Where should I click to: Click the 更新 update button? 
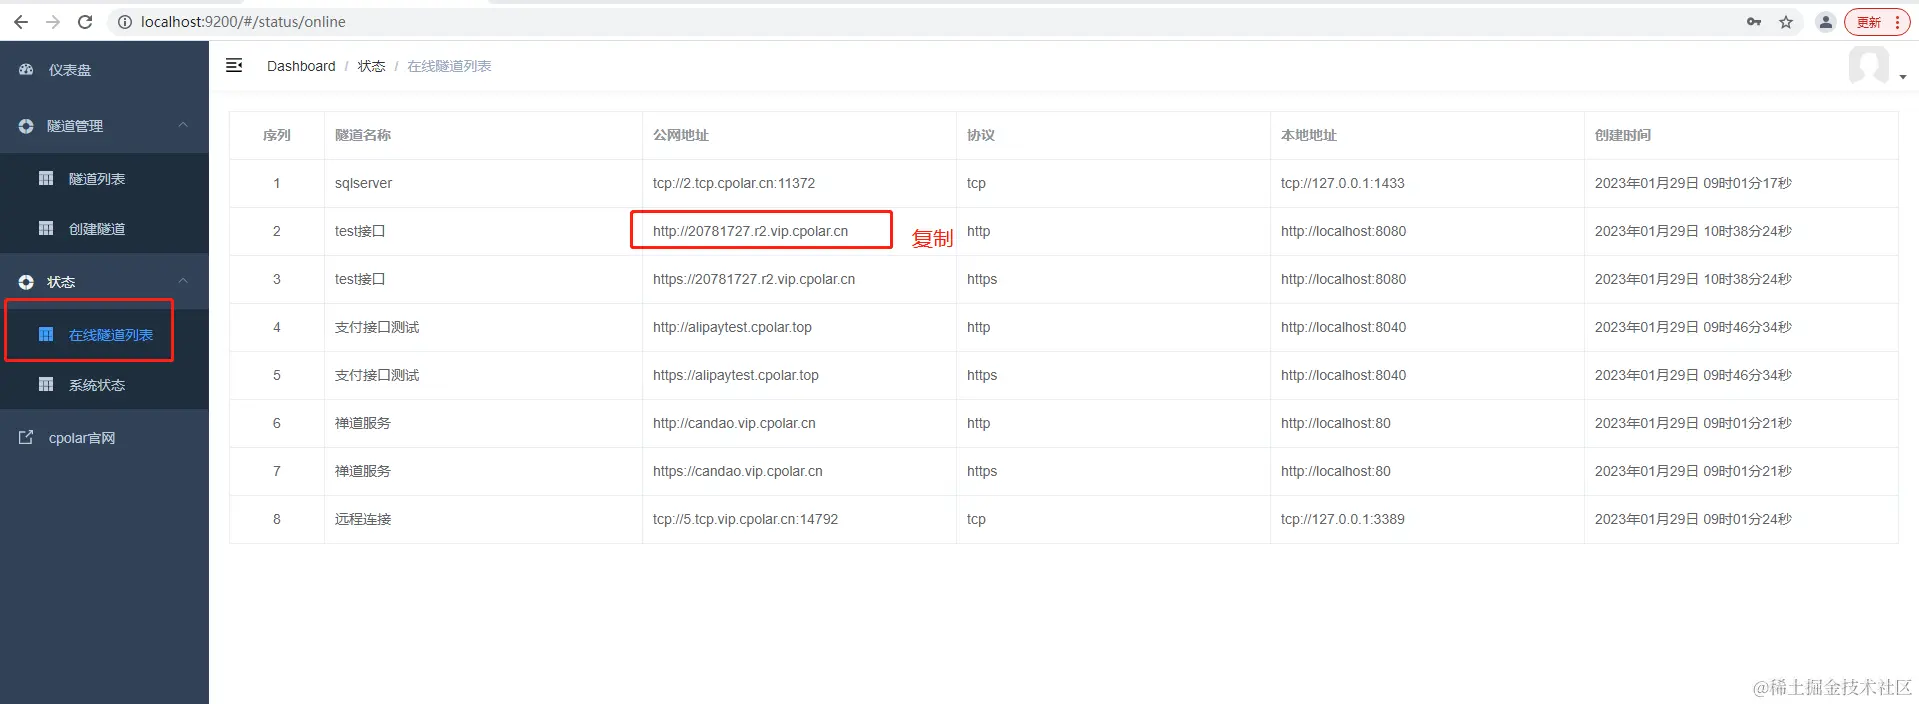click(1877, 22)
